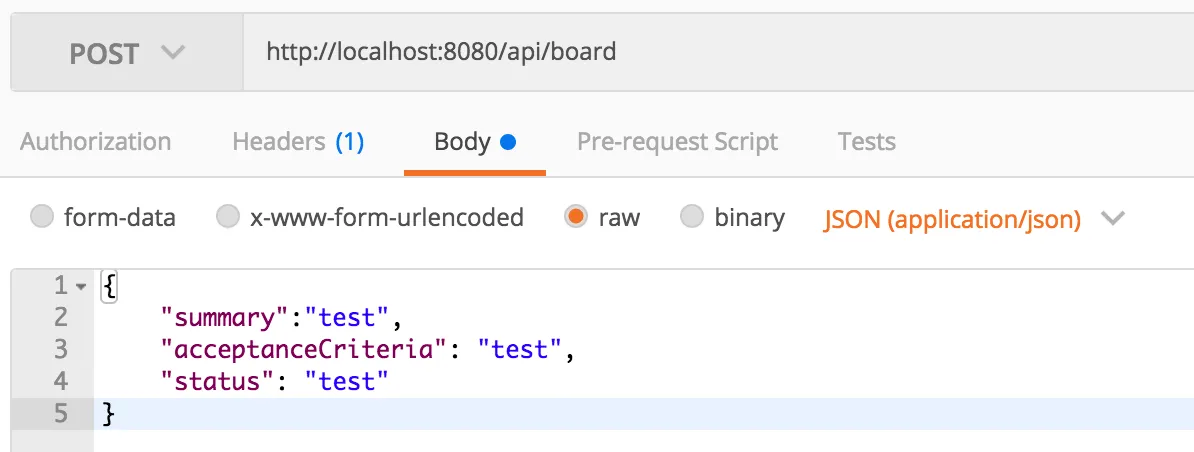The height and width of the screenshot is (452, 1194).
Task: Click line number 4 in the gutter
Action: (x=61, y=381)
